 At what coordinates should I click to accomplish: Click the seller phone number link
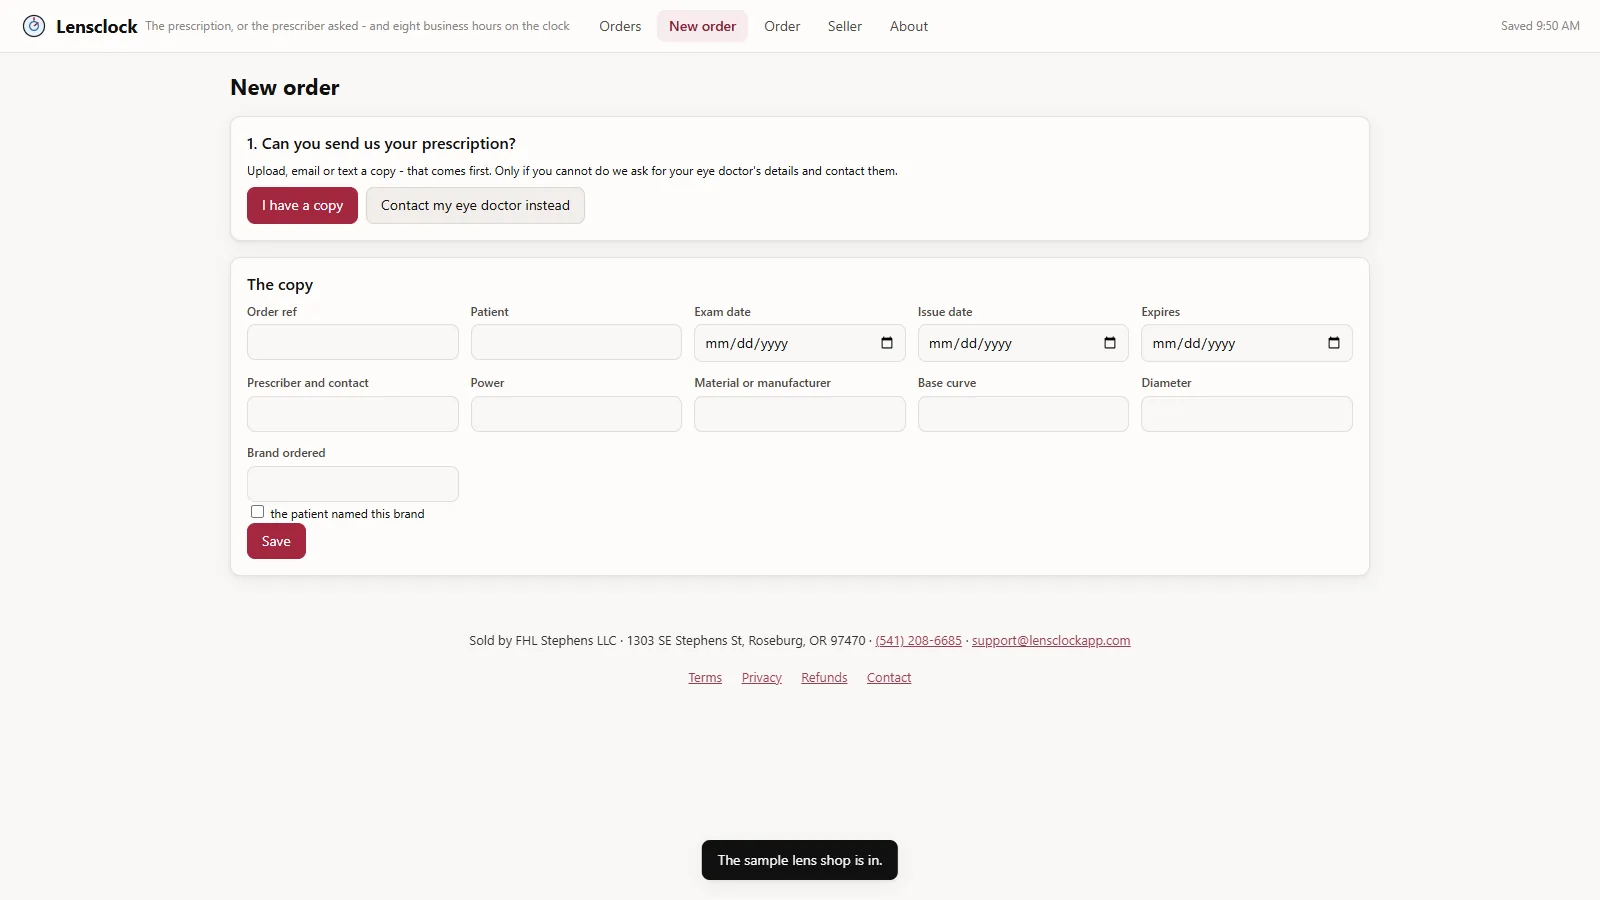pos(918,641)
